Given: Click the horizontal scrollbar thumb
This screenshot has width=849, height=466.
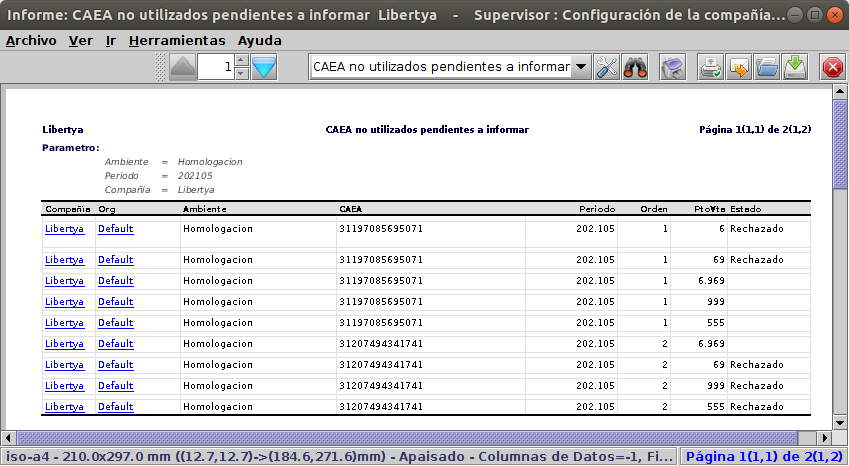Looking at the screenshot, I should [407, 437].
